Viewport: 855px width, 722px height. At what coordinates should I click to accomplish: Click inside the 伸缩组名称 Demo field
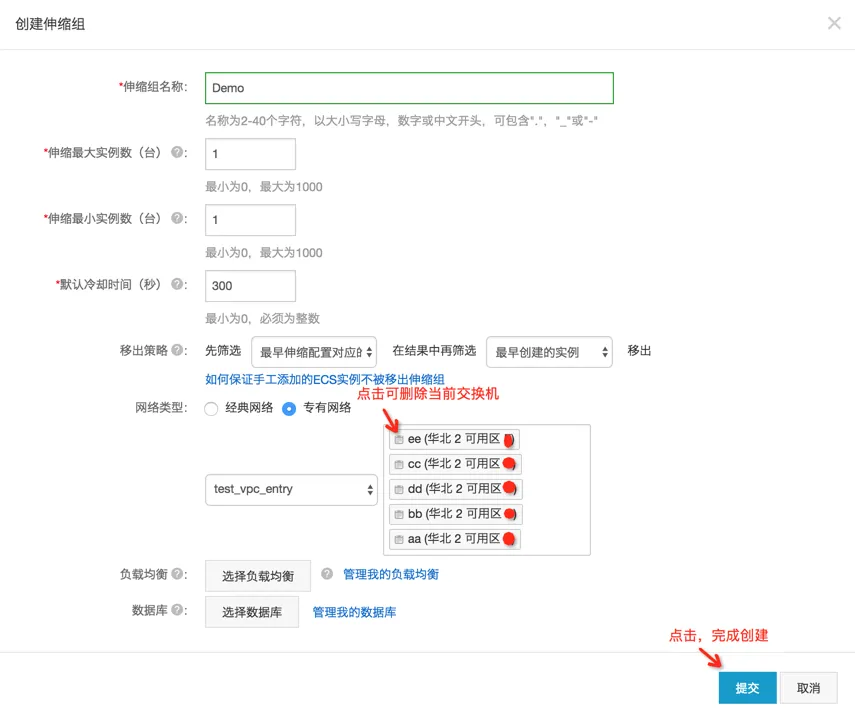pos(408,88)
